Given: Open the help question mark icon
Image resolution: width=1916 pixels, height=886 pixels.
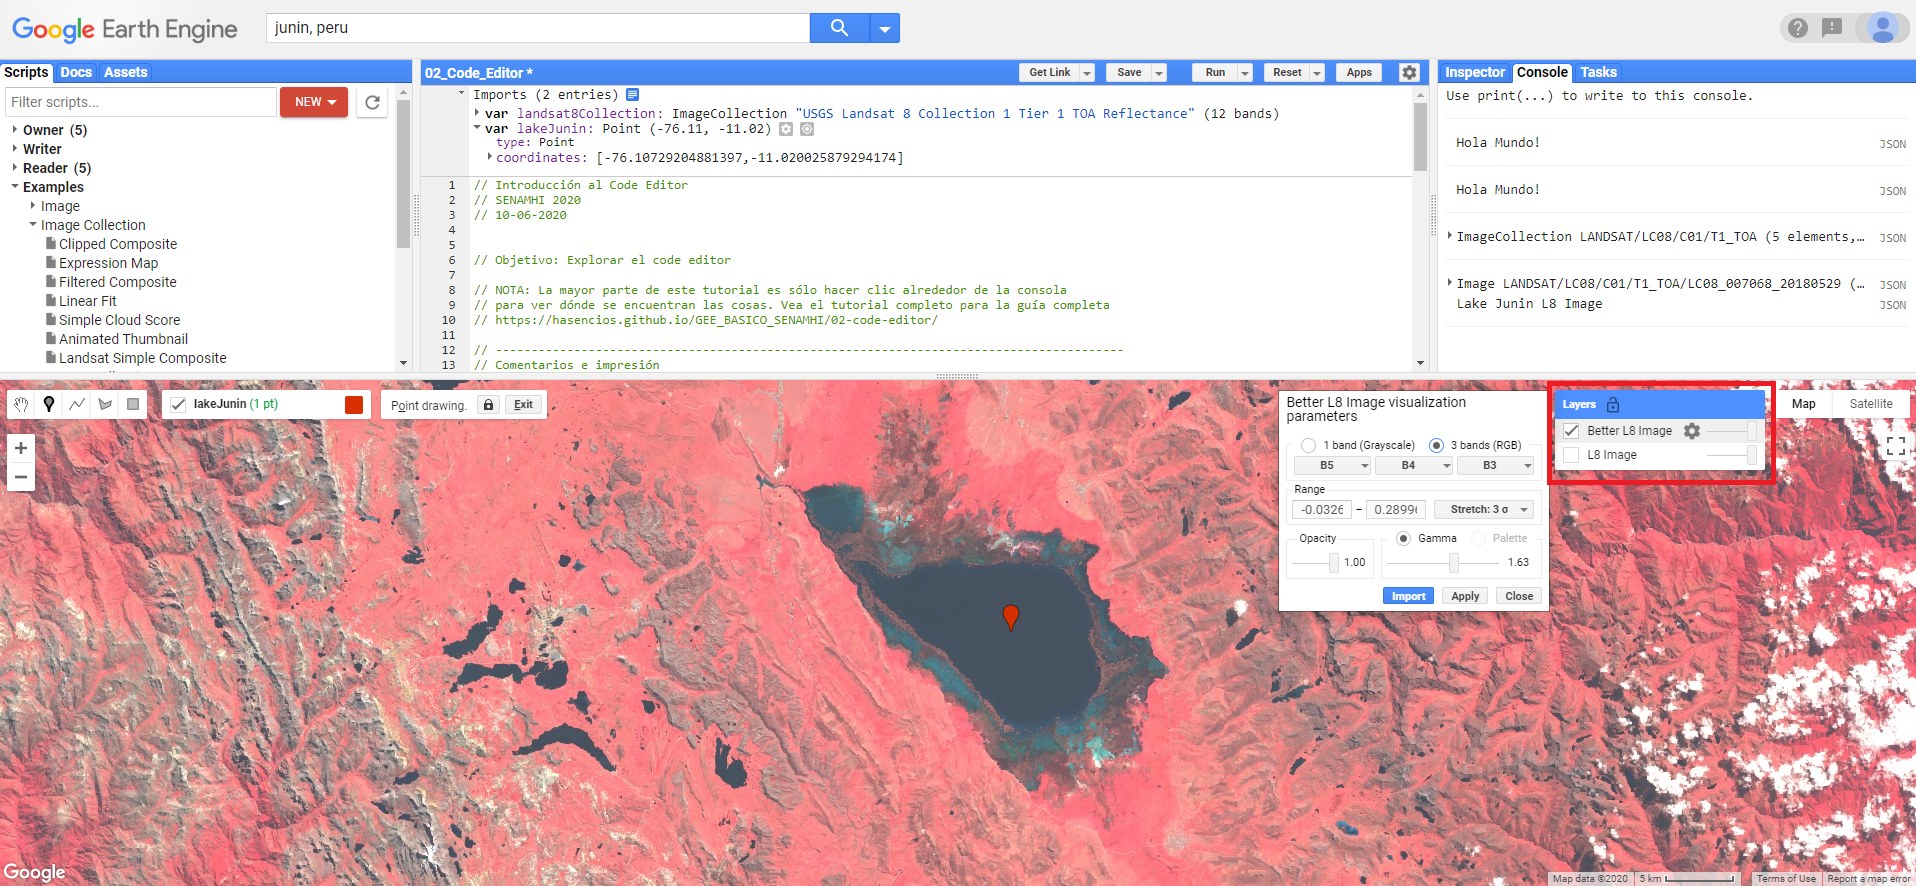Looking at the screenshot, I should coord(1798,28).
